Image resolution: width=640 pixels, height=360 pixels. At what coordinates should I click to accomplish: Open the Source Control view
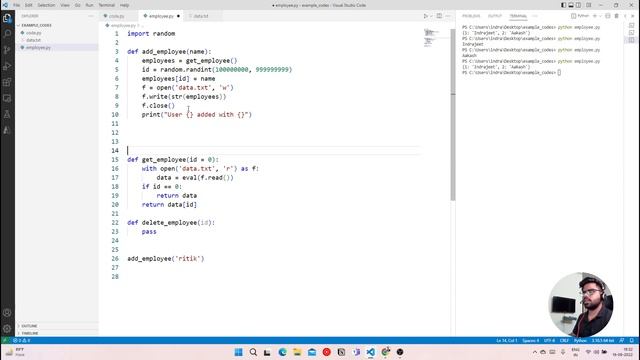click(7, 50)
